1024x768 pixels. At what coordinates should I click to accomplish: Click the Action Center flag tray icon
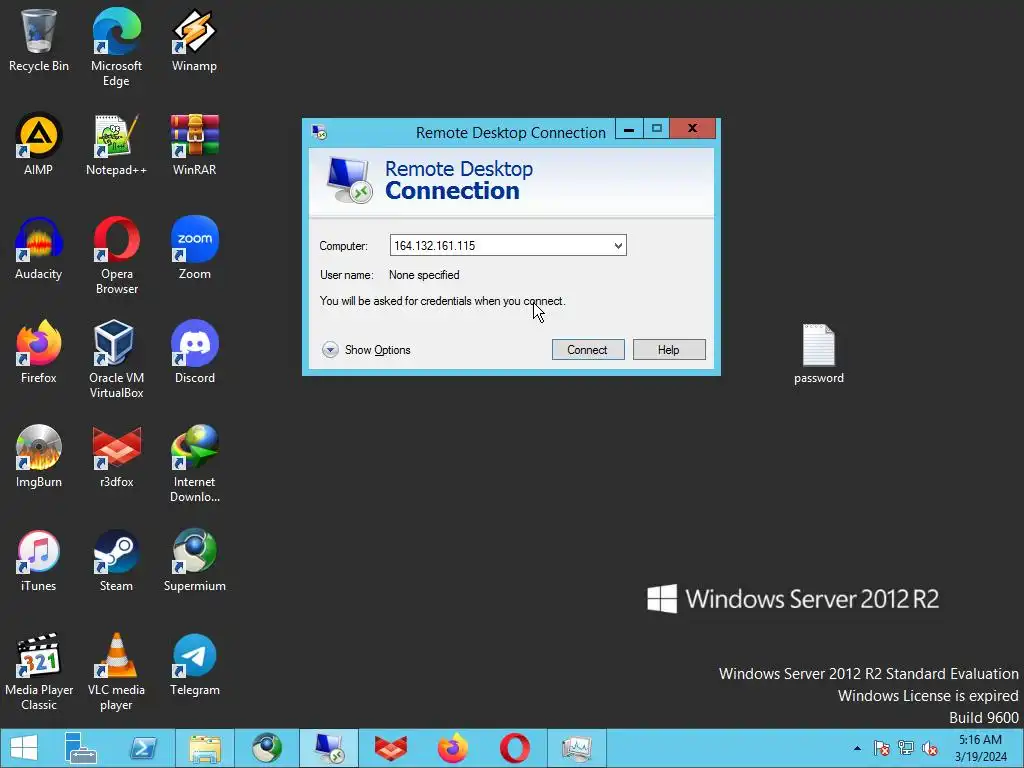881,748
